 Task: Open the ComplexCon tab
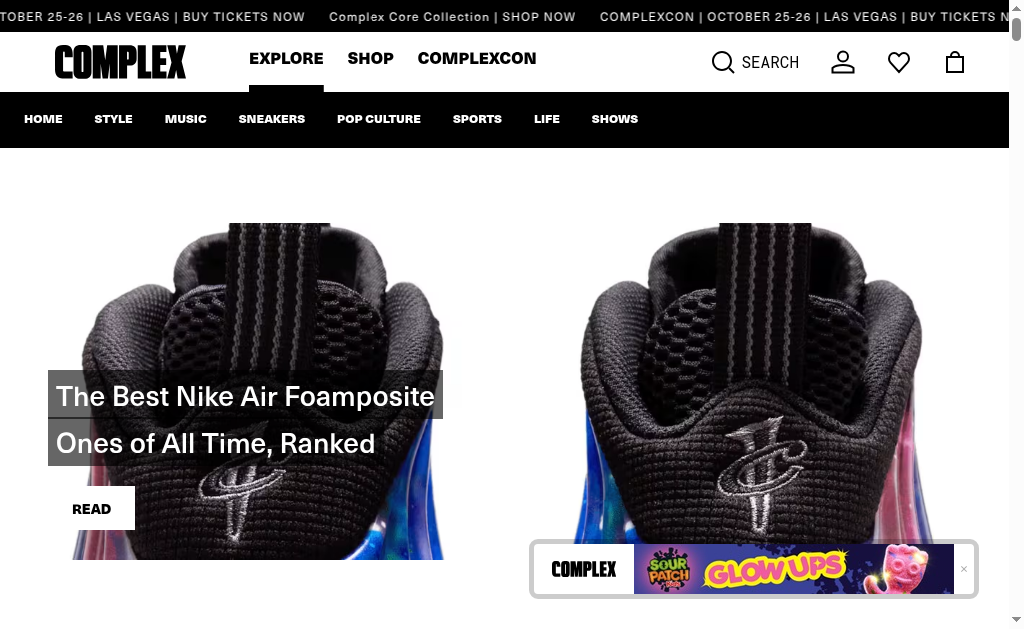477,58
